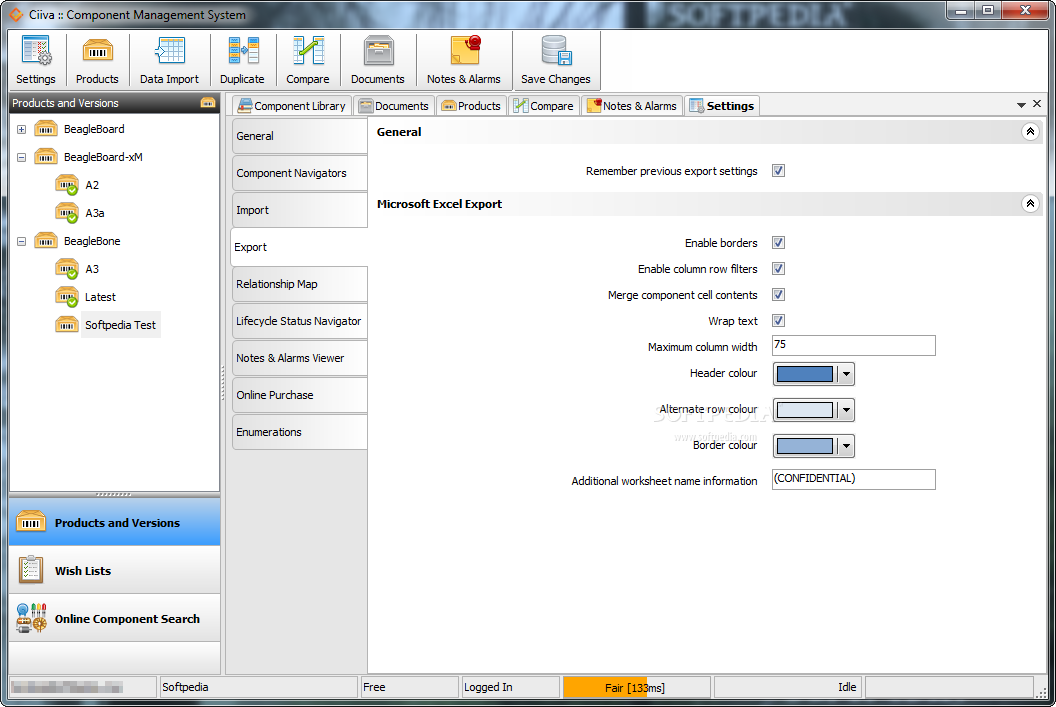This screenshot has width=1056, height=707.
Task: Select Softpedia Test tree item
Action: pyautogui.click(x=121, y=325)
